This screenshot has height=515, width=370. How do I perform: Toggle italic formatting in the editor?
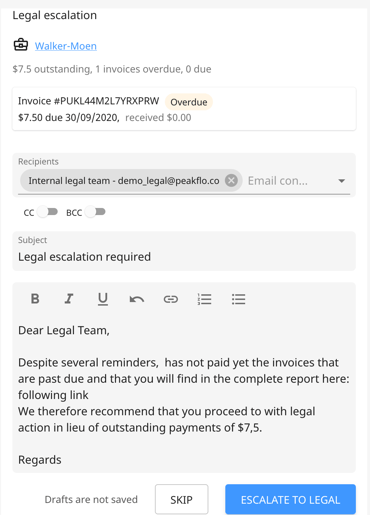(69, 299)
